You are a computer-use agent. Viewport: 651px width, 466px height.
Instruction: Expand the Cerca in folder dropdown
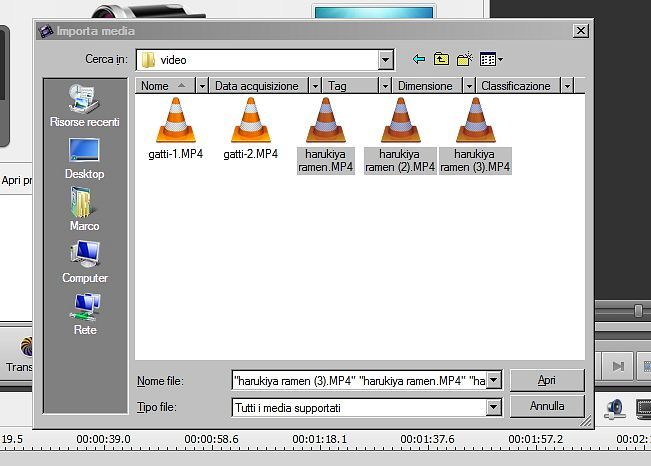pyautogui.click(x=385, y=60)
